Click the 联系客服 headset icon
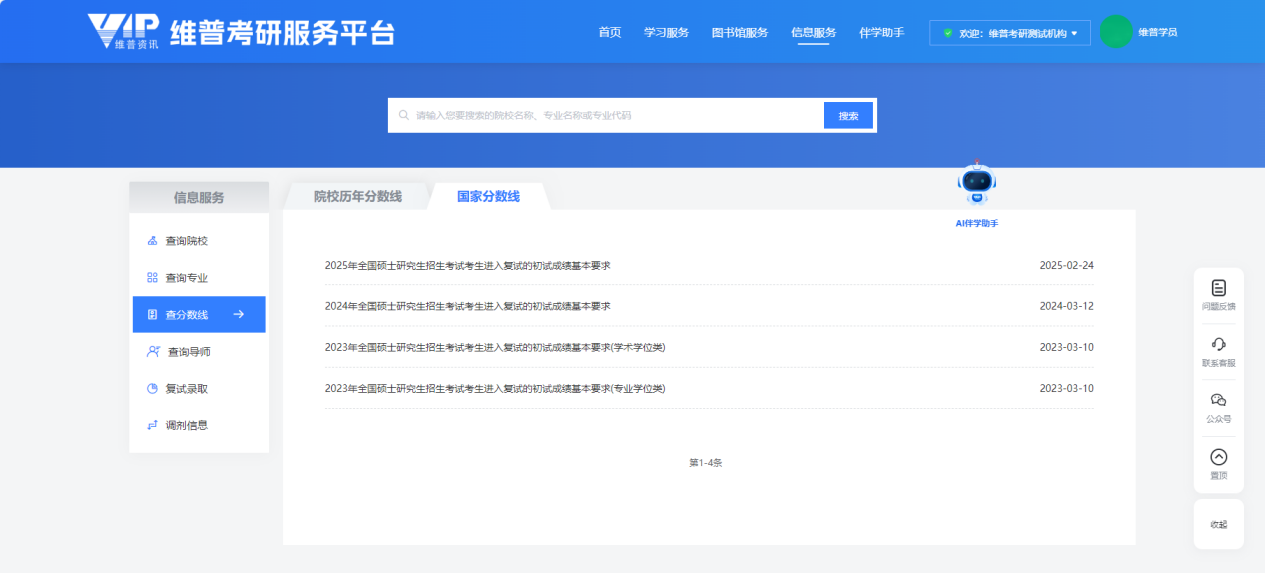Viewport: 1265px width, 573px height. coord(1218,345)
